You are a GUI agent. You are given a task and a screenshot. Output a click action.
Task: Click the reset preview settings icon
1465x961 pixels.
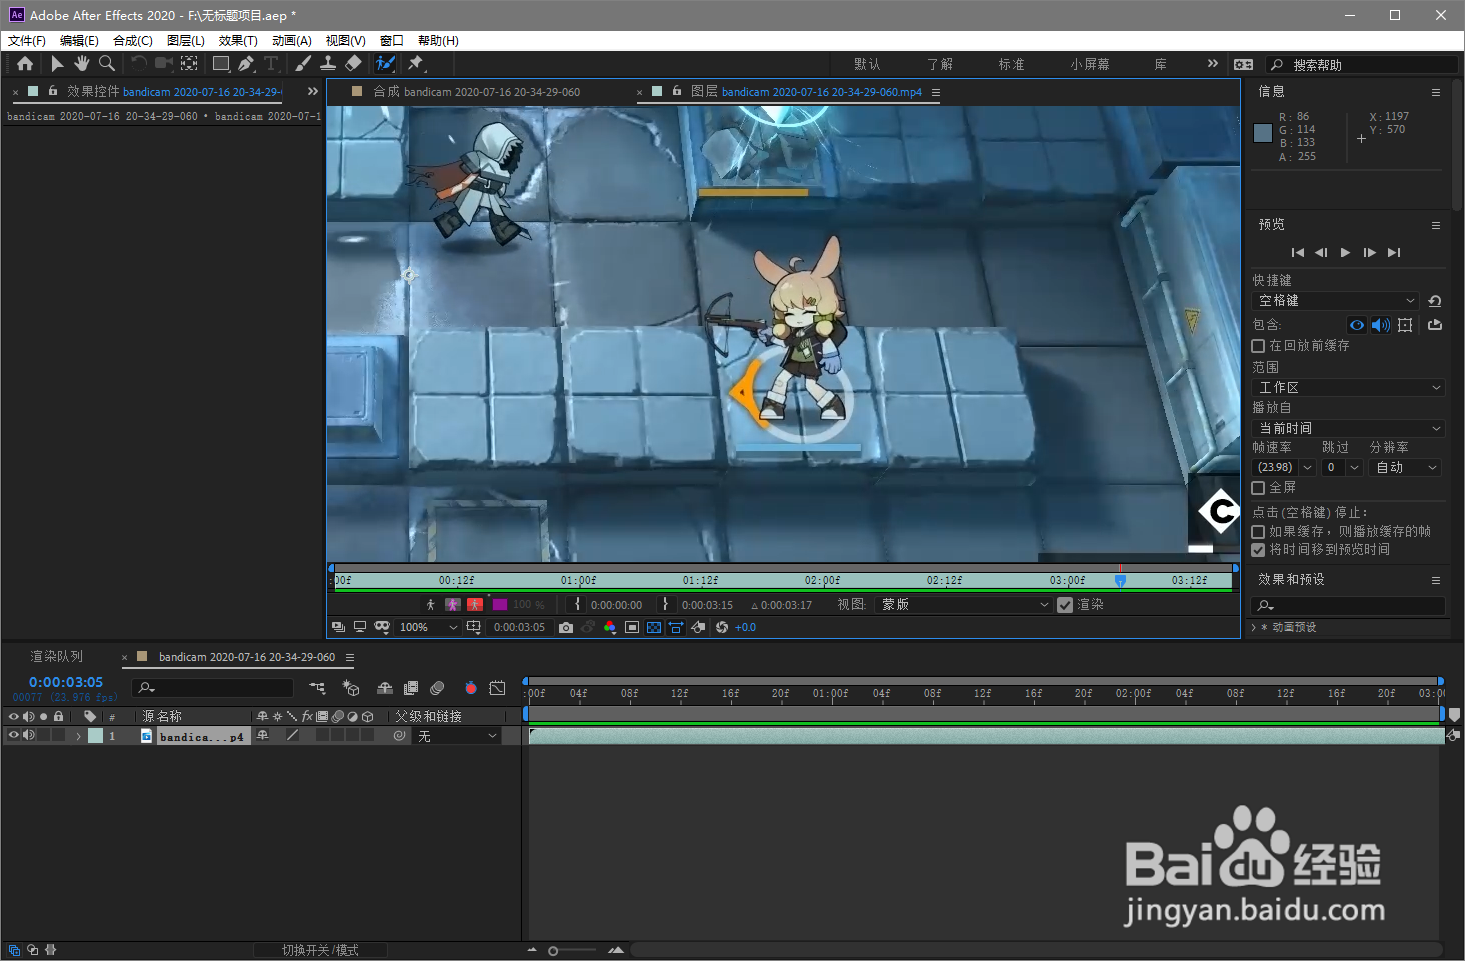point(1435,301)
